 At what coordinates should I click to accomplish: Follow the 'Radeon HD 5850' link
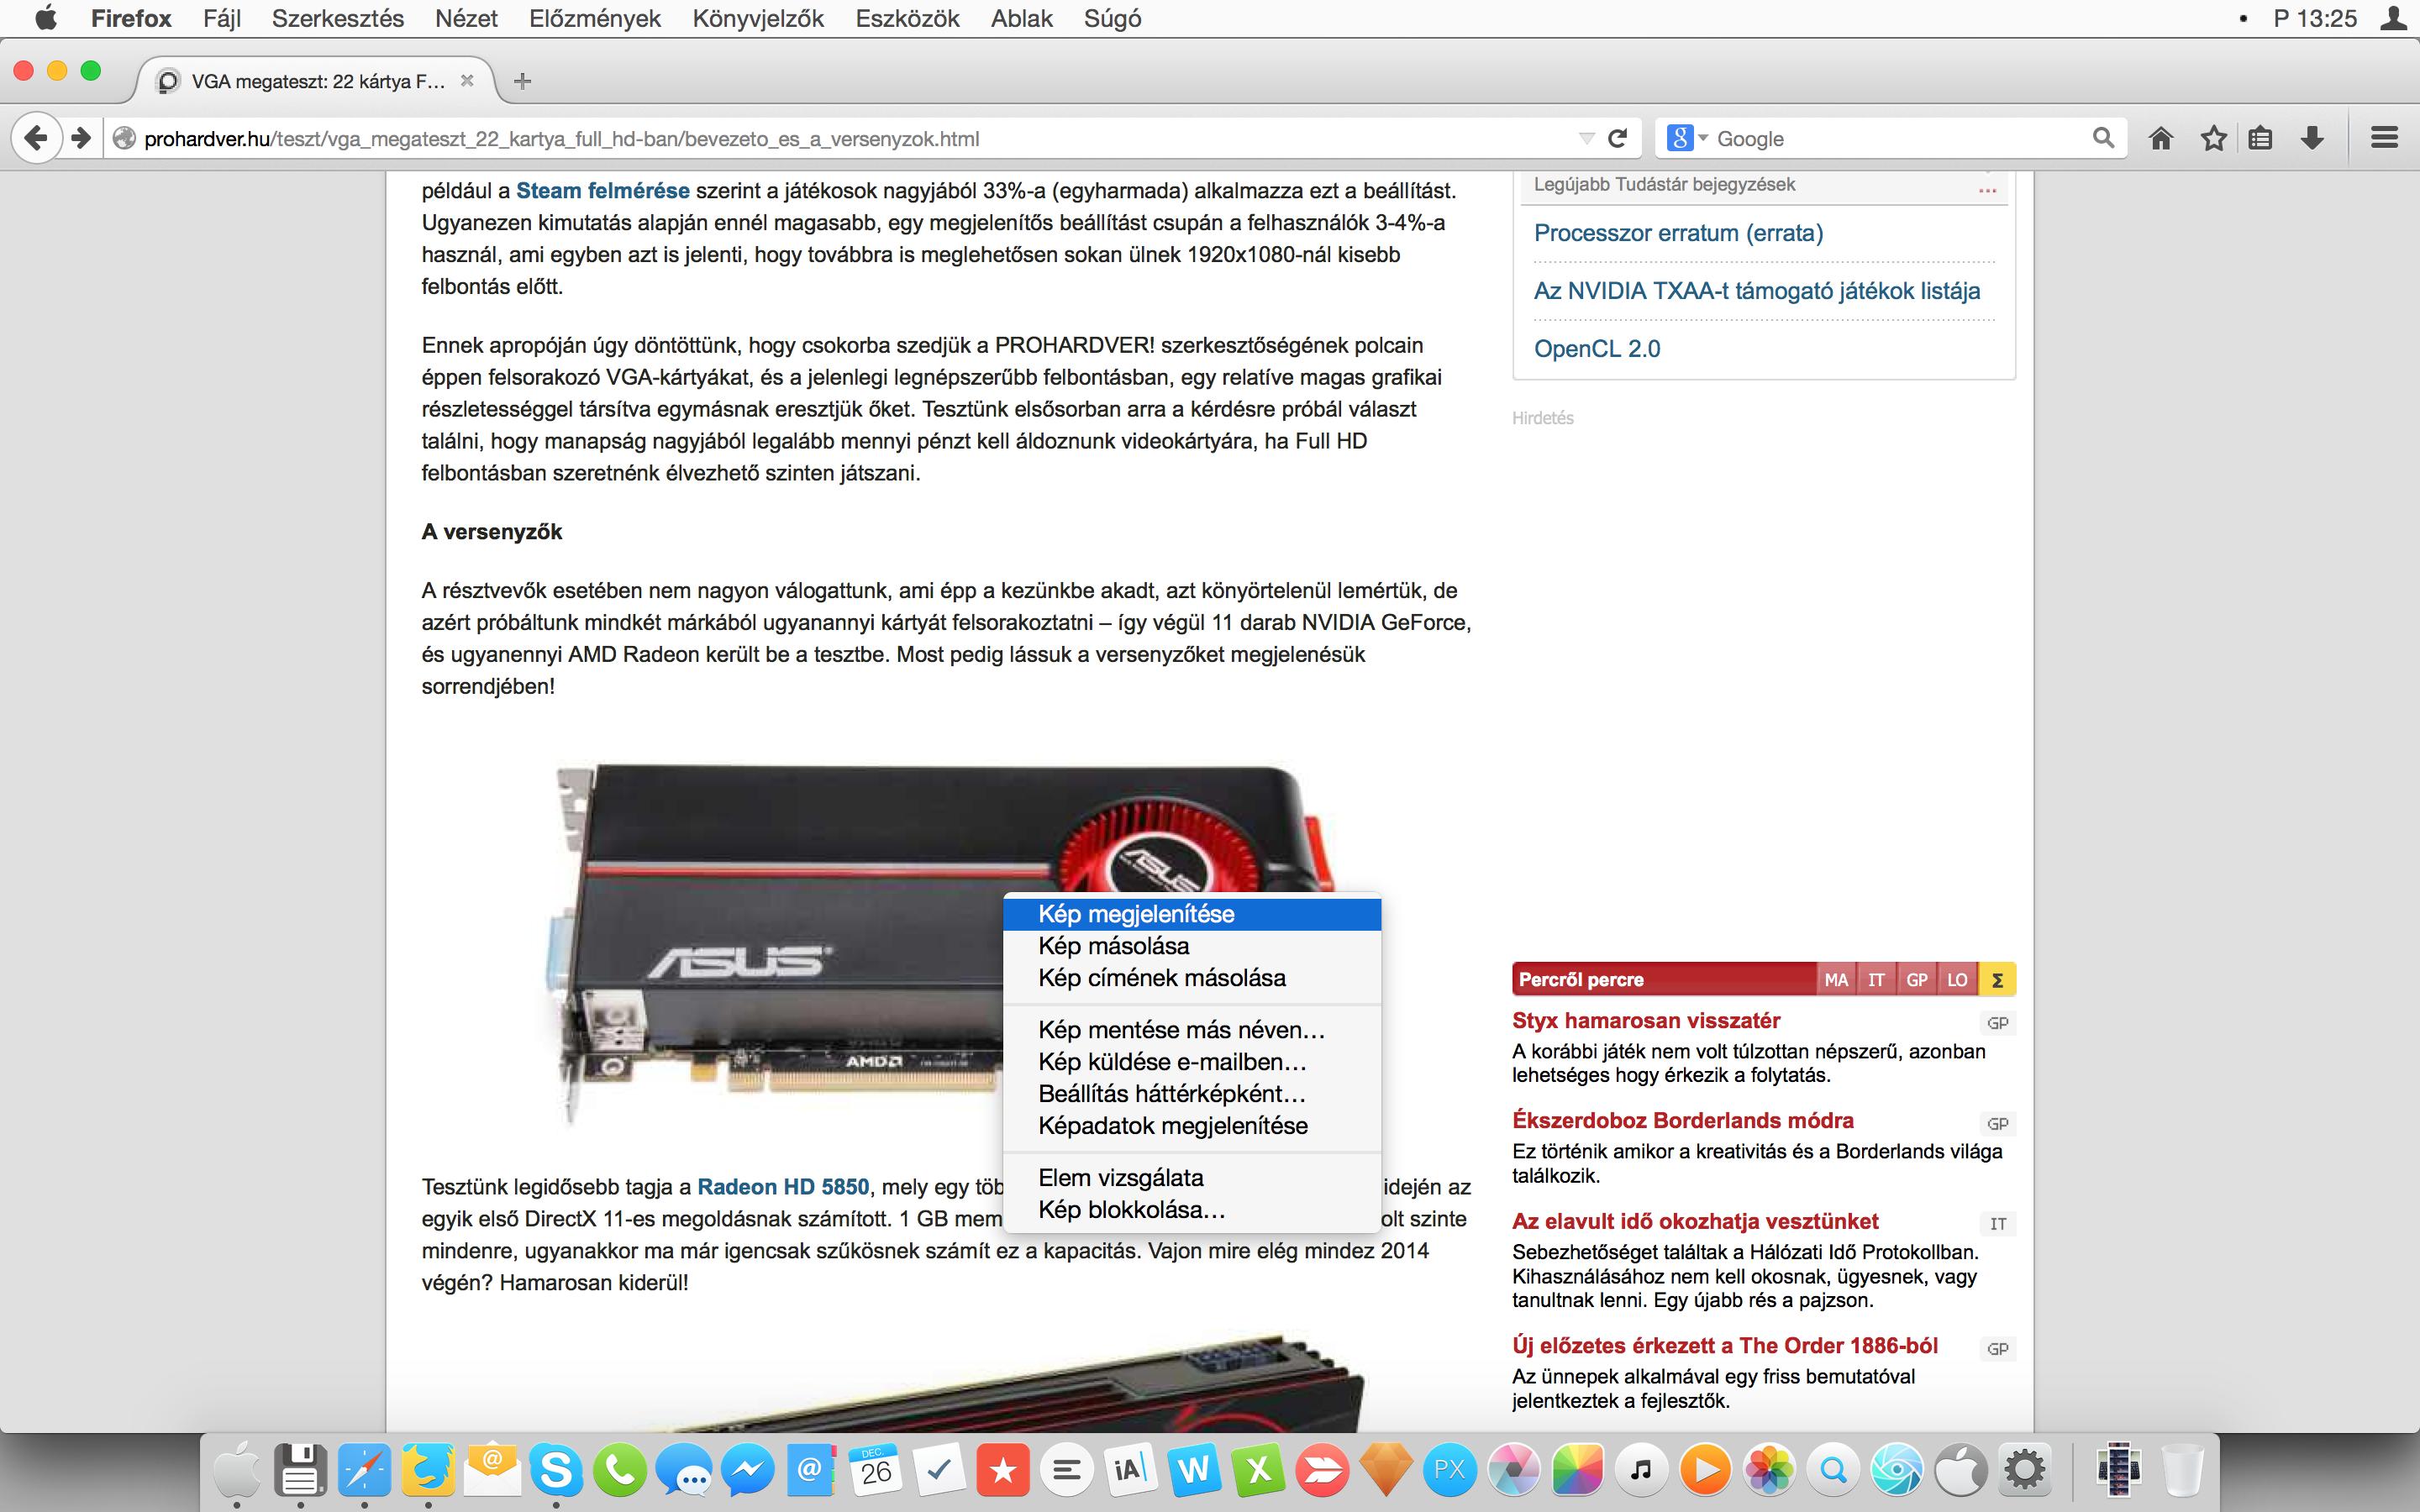[783, 1187]
